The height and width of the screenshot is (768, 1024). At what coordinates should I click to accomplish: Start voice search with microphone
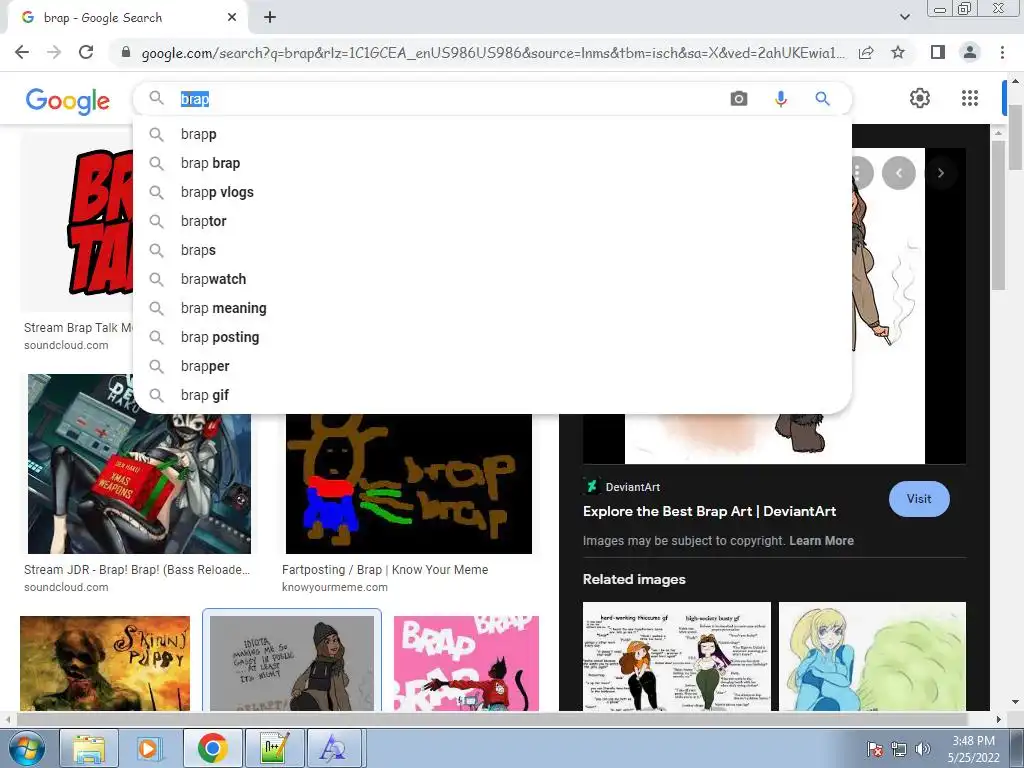pyautogui.click(x=780, y=99)
